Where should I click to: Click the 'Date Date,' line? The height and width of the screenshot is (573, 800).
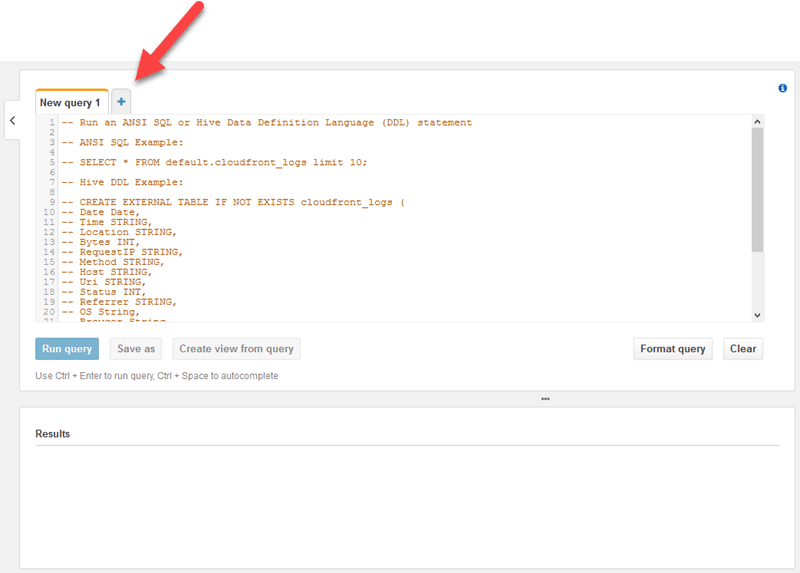point(101,212)
